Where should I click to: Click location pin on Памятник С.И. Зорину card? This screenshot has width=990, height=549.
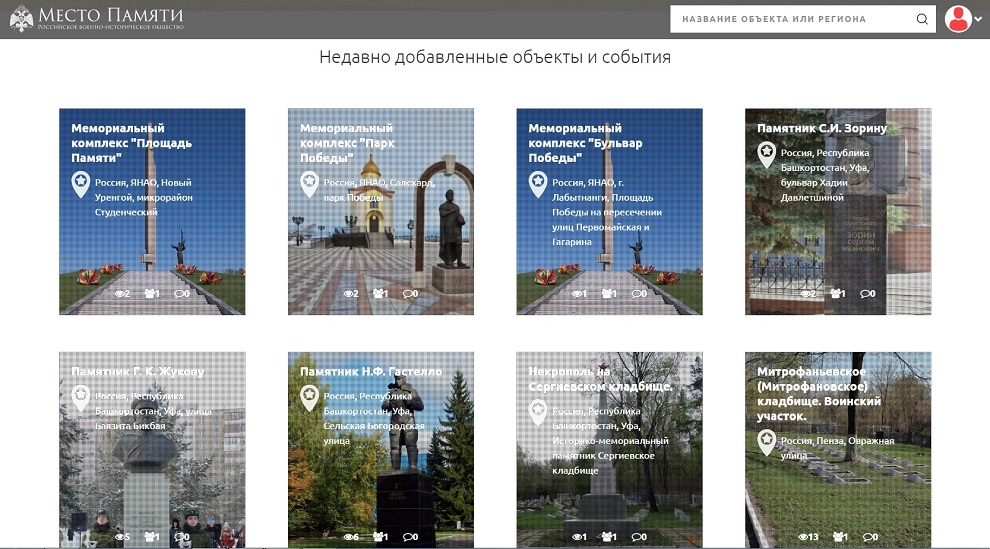tap(767, 154)
